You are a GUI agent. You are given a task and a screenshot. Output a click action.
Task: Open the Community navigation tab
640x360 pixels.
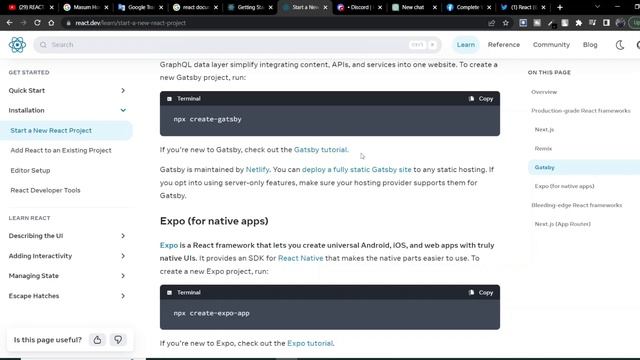click(551, 44)
